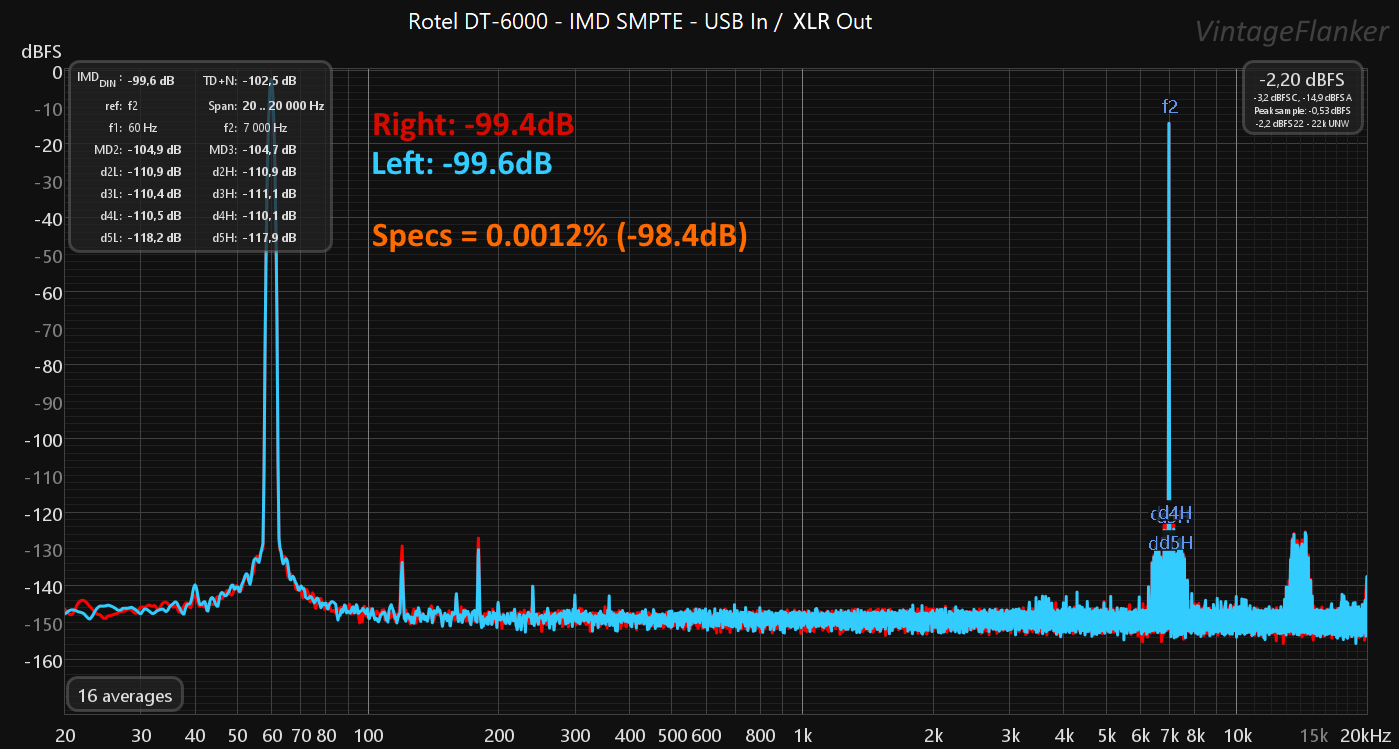Click the "20kHz" label on the frequency axis
Viewport: 1399px width, 749px height.
pos(1367,736)
